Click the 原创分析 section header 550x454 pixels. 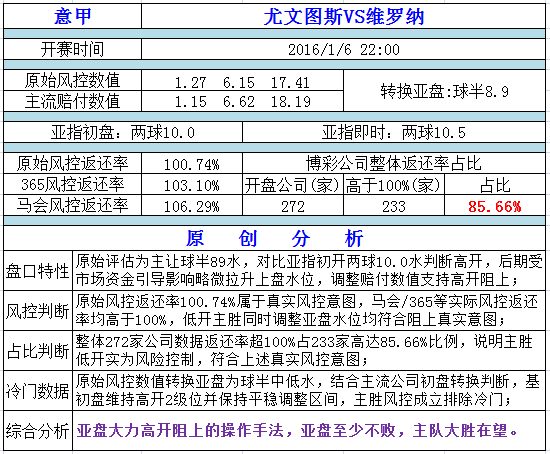tap(274, 238)
